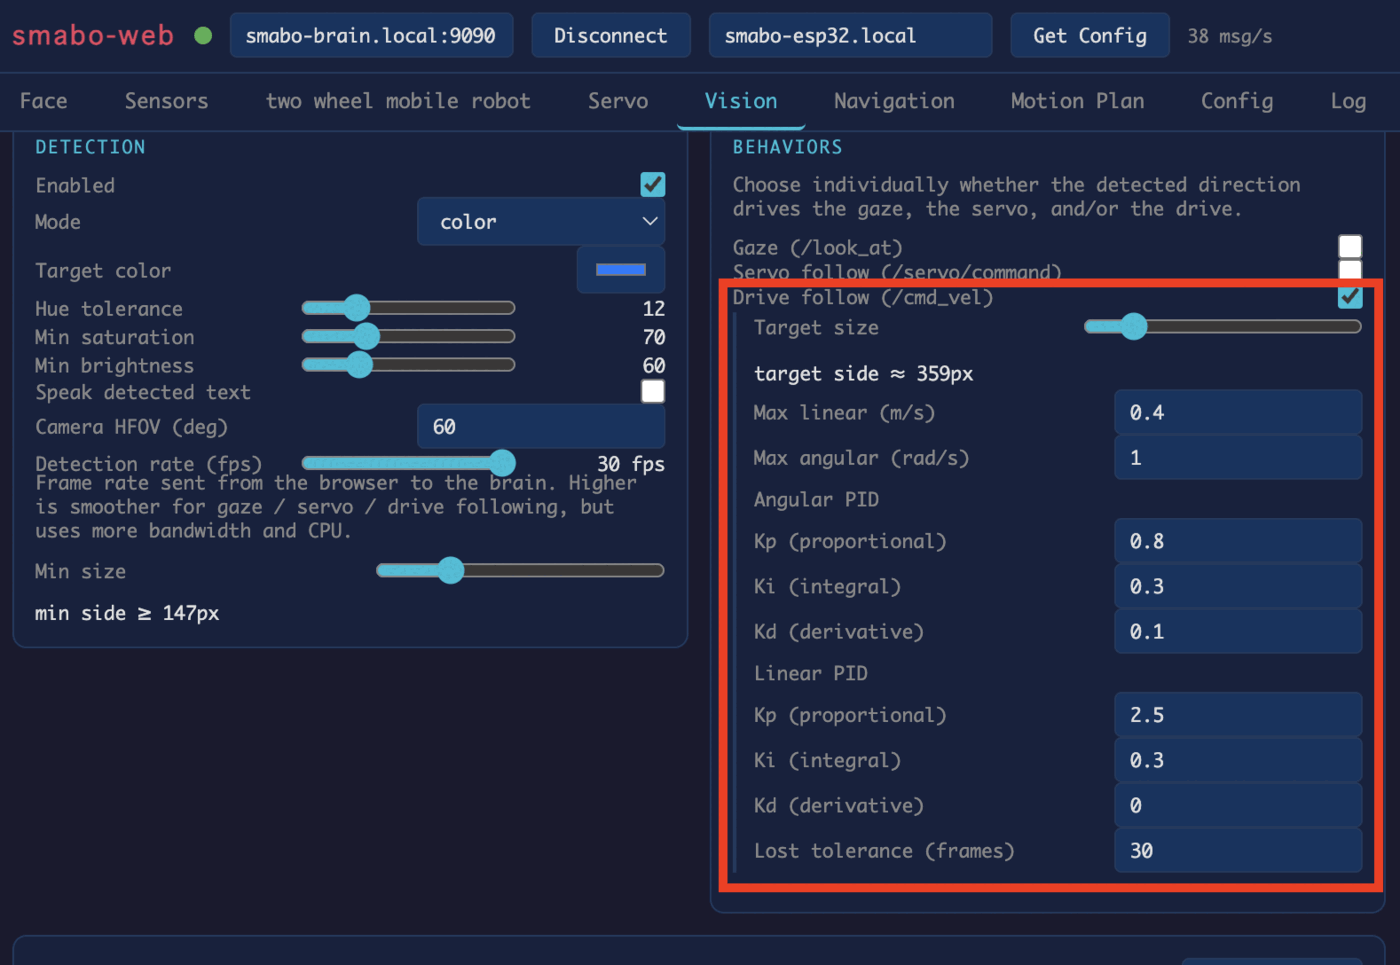Click the Max linear (m/s) field
Viewport: 1400px width, 965px height.
1238,412
